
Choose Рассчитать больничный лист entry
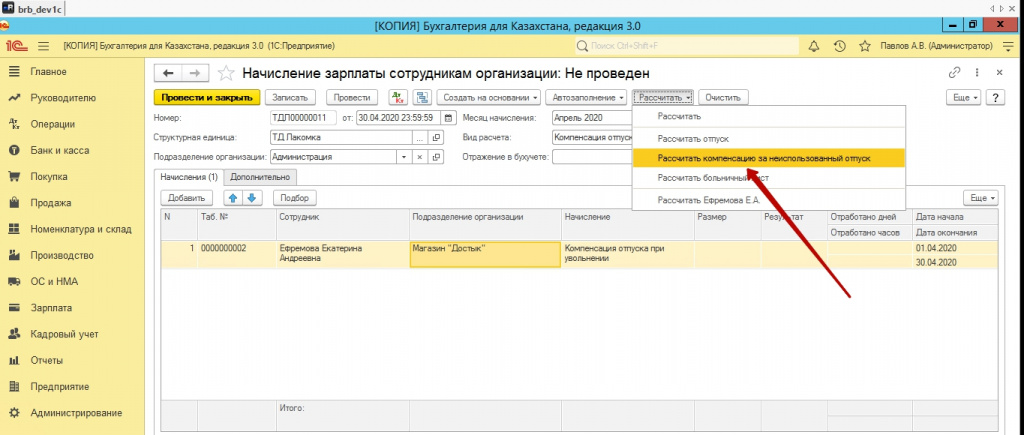[769, 177]
